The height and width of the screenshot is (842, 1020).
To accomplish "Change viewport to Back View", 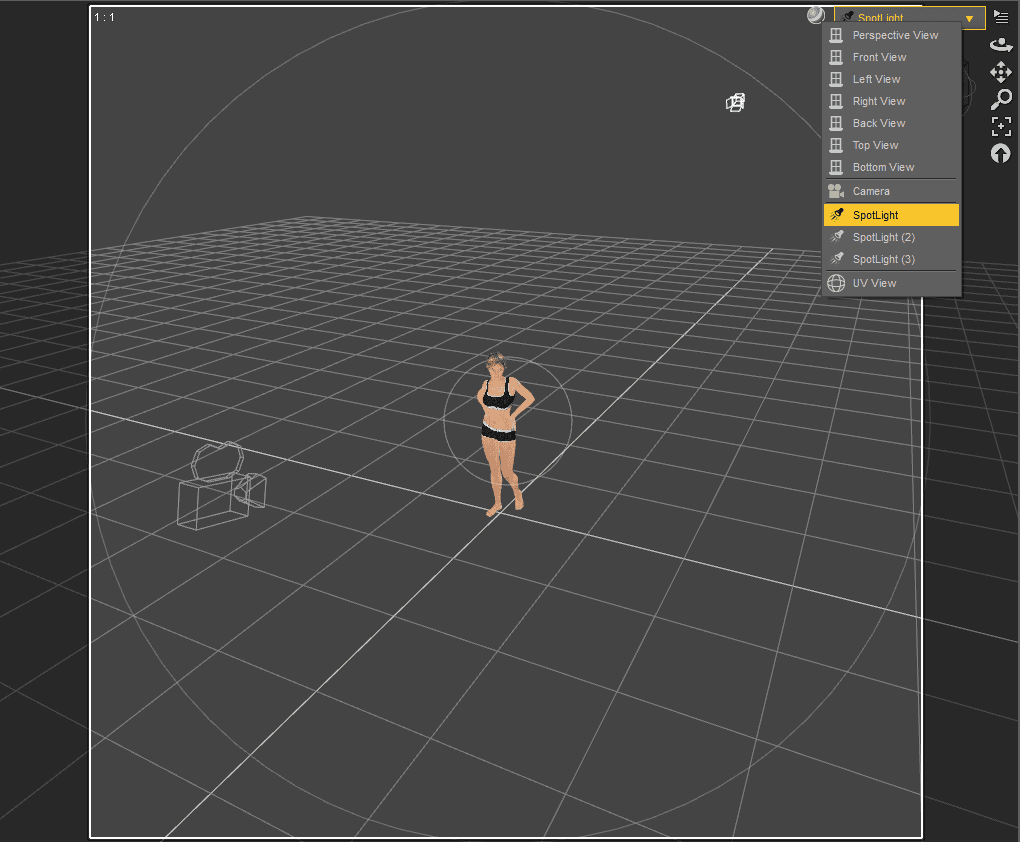I will point(879,123).
